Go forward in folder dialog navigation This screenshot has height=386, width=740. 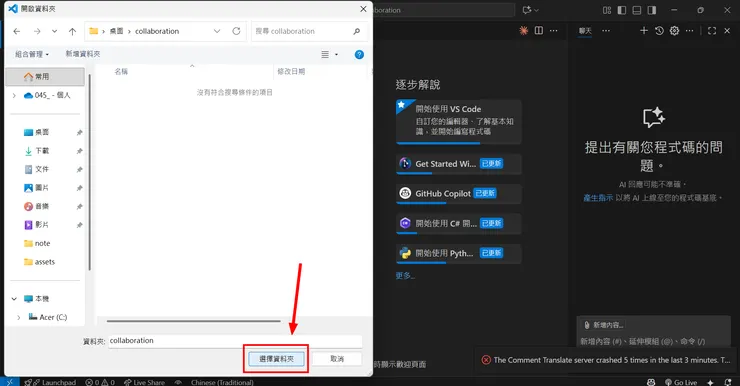point(37,31)
